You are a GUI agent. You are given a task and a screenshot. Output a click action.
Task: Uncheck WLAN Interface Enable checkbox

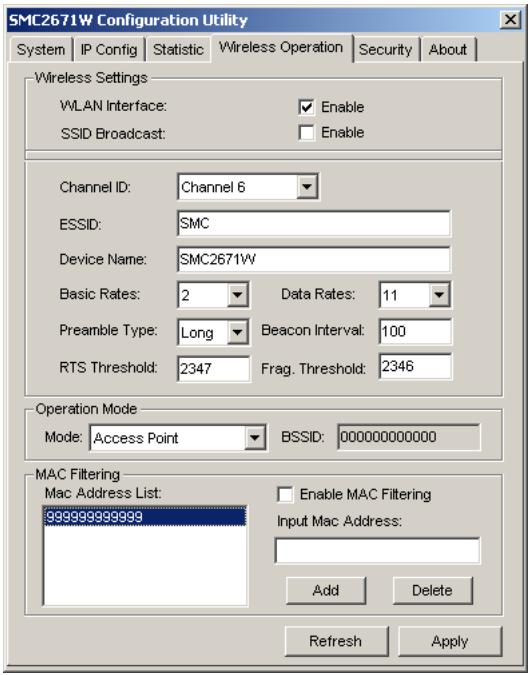306,107
